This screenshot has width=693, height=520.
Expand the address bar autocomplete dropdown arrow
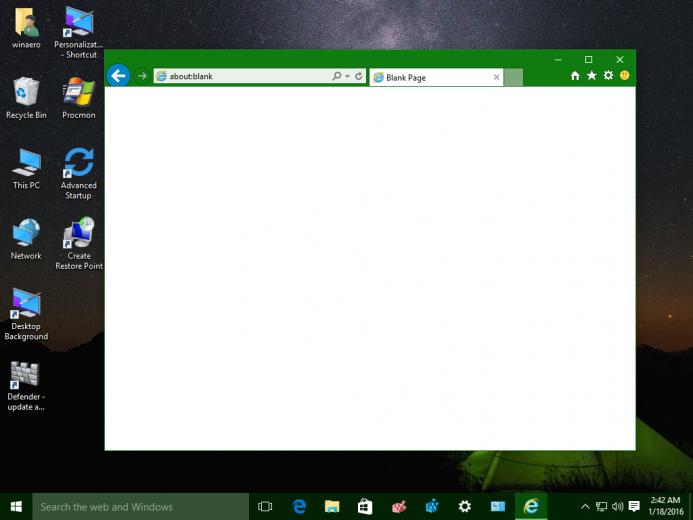pos(347,76)
